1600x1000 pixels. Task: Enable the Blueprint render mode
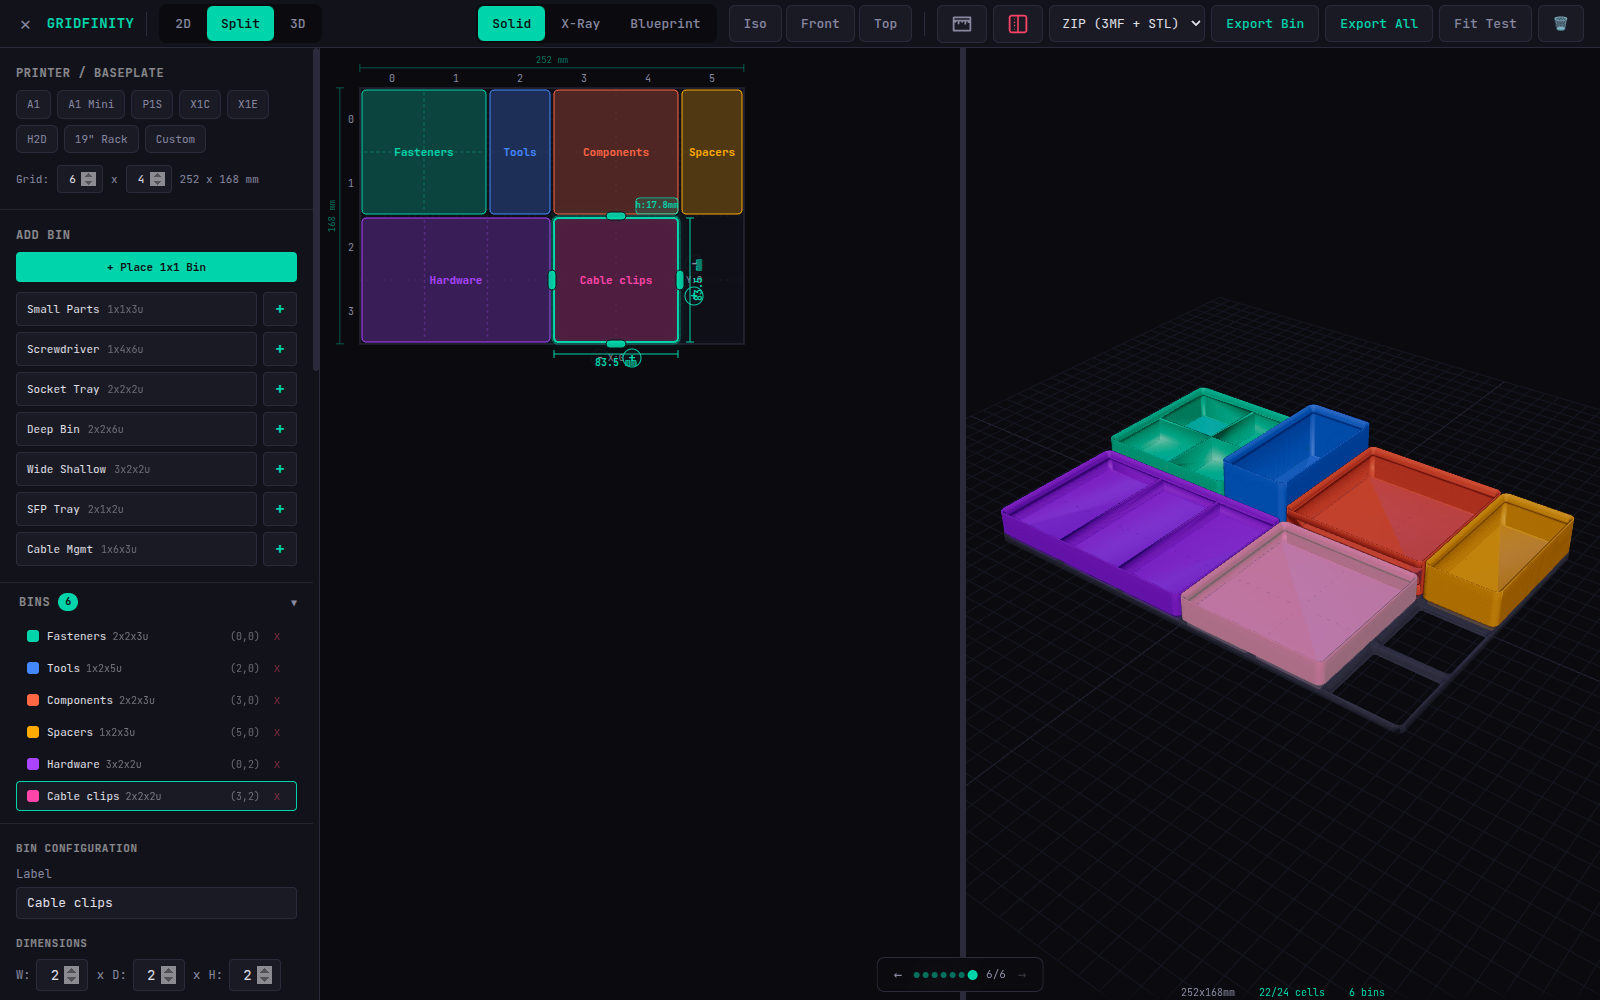pyautogui.click(x=665, y=24)
